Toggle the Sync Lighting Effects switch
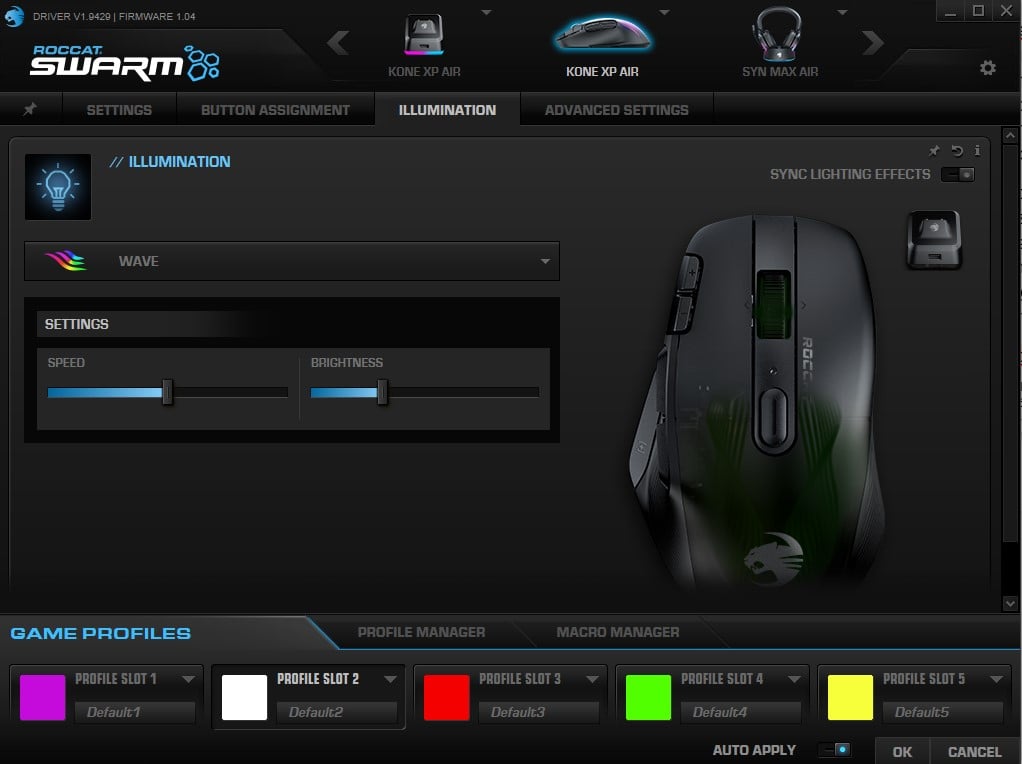The height and width of the screenshot is (764, 1022). click(957, 174)
